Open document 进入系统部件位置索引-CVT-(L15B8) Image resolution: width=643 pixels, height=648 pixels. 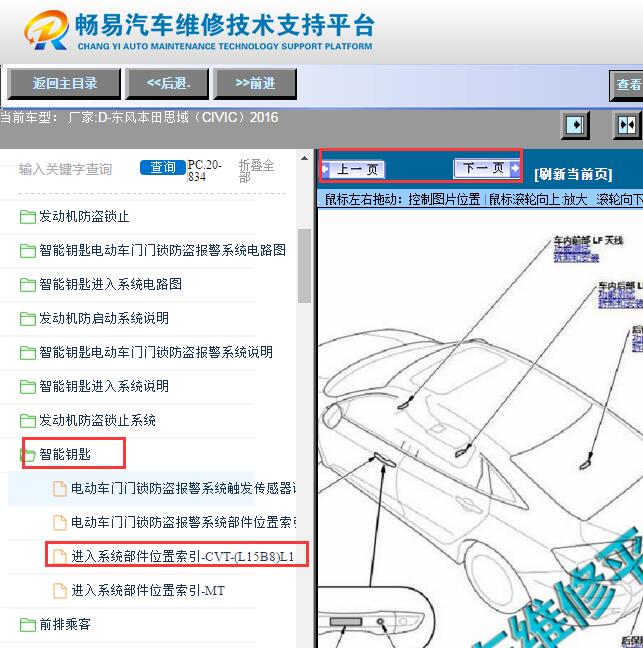point(183,557)
